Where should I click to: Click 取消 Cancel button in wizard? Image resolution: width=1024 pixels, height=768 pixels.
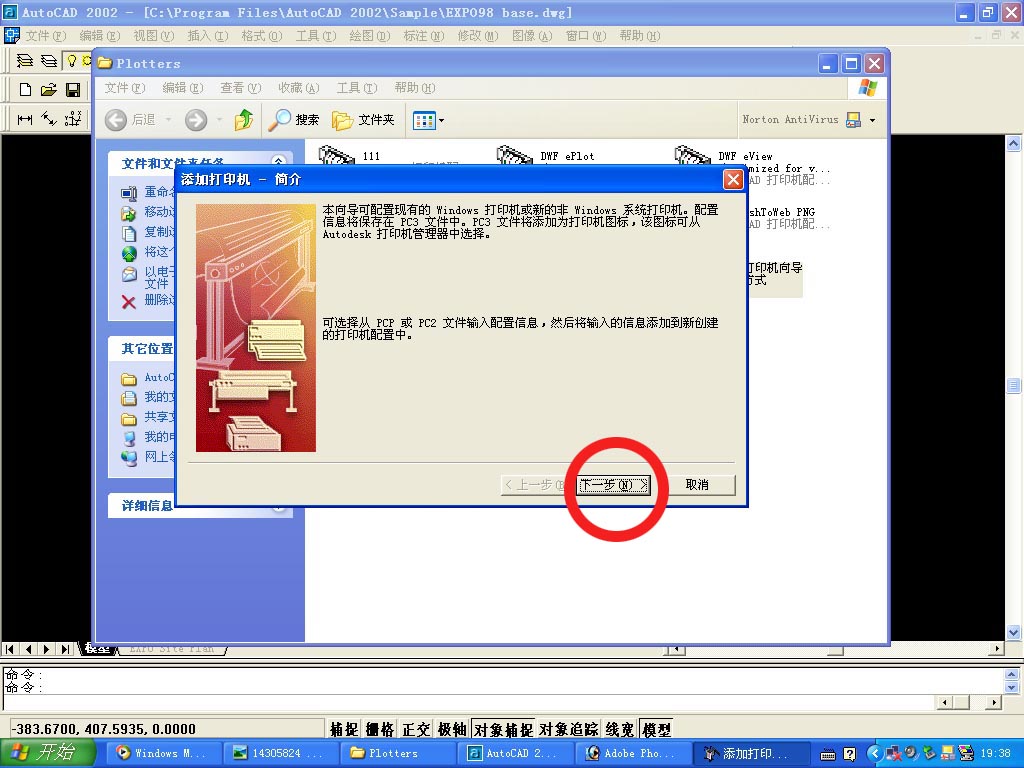coord(697,485)
